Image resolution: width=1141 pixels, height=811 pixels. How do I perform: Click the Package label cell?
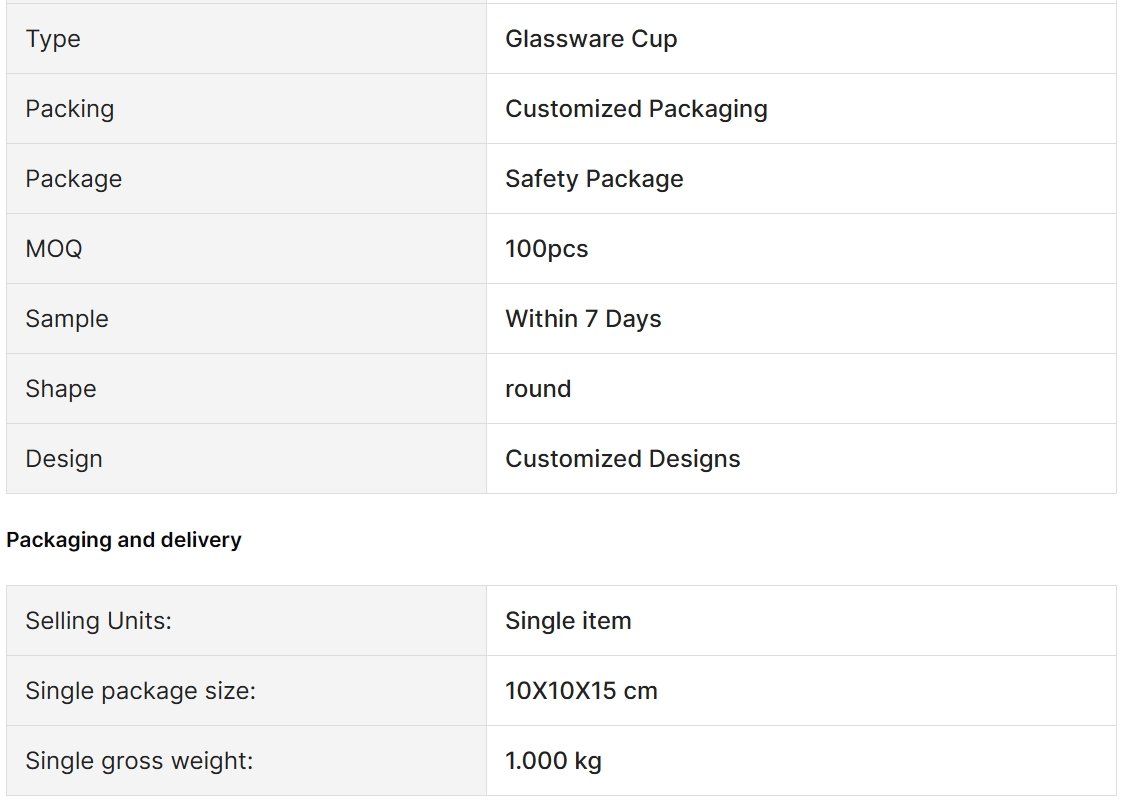pos(246,179)
